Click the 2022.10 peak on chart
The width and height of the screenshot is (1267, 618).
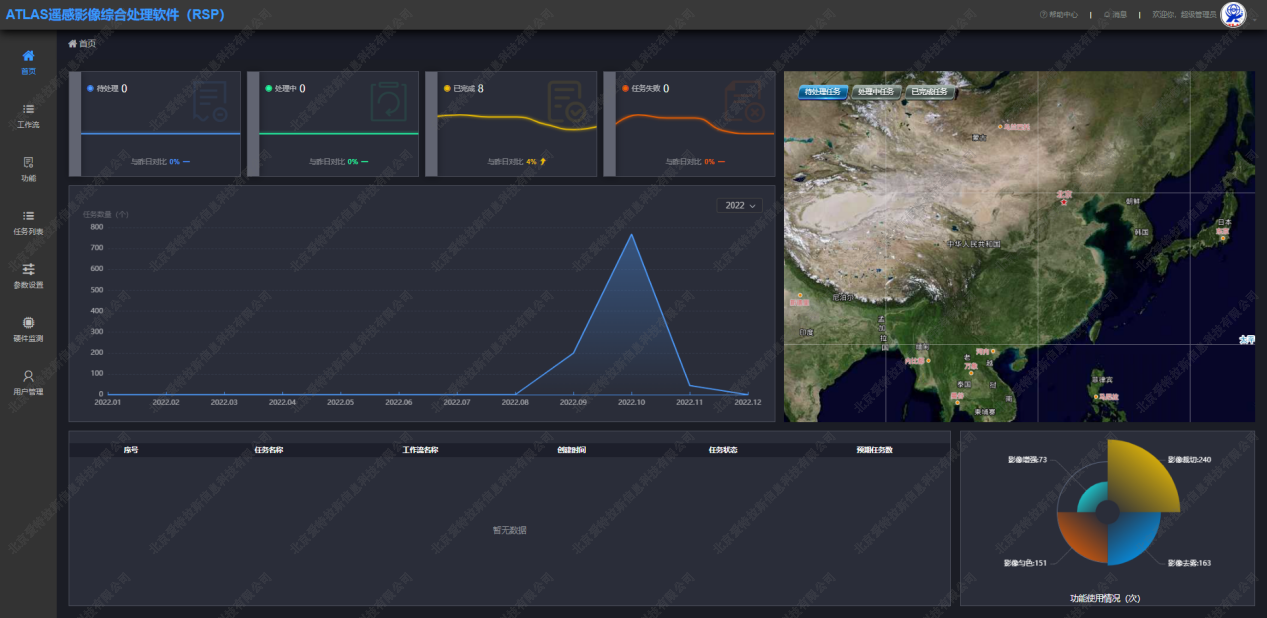coord(631,235)
